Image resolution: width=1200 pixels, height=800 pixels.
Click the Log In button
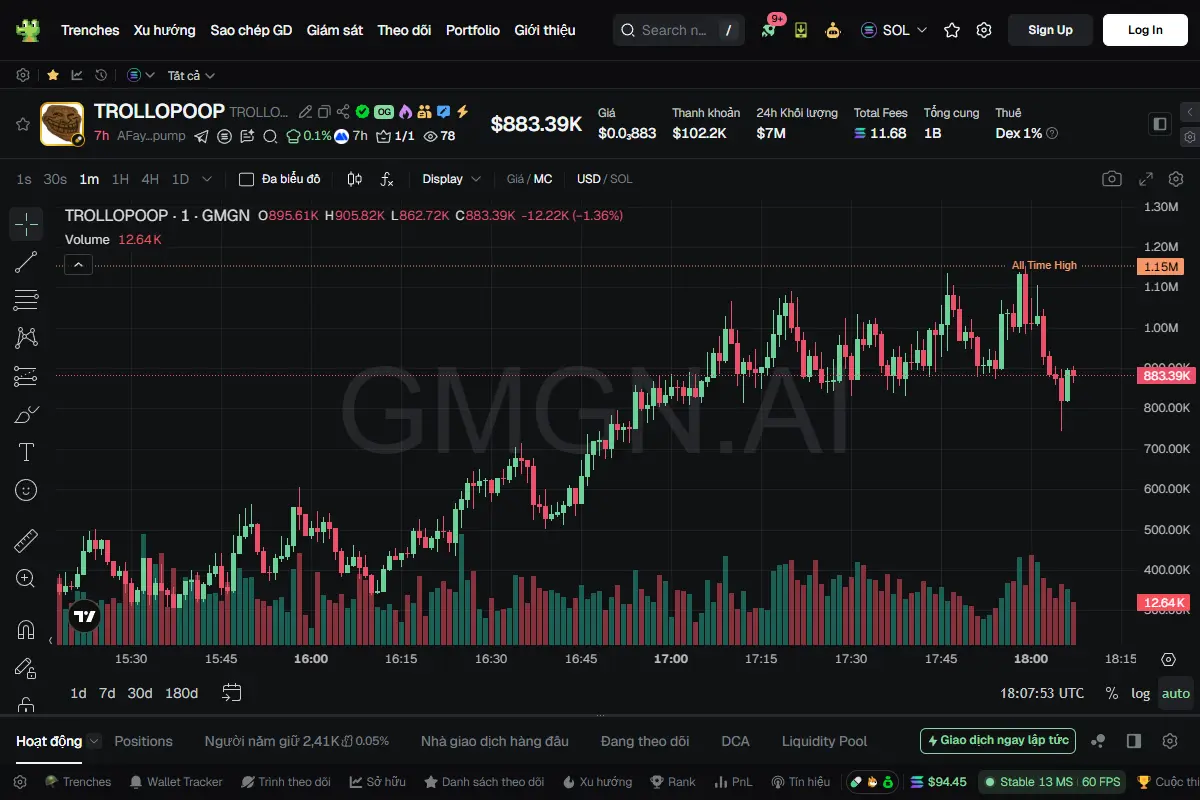(x=1145, y=30)
